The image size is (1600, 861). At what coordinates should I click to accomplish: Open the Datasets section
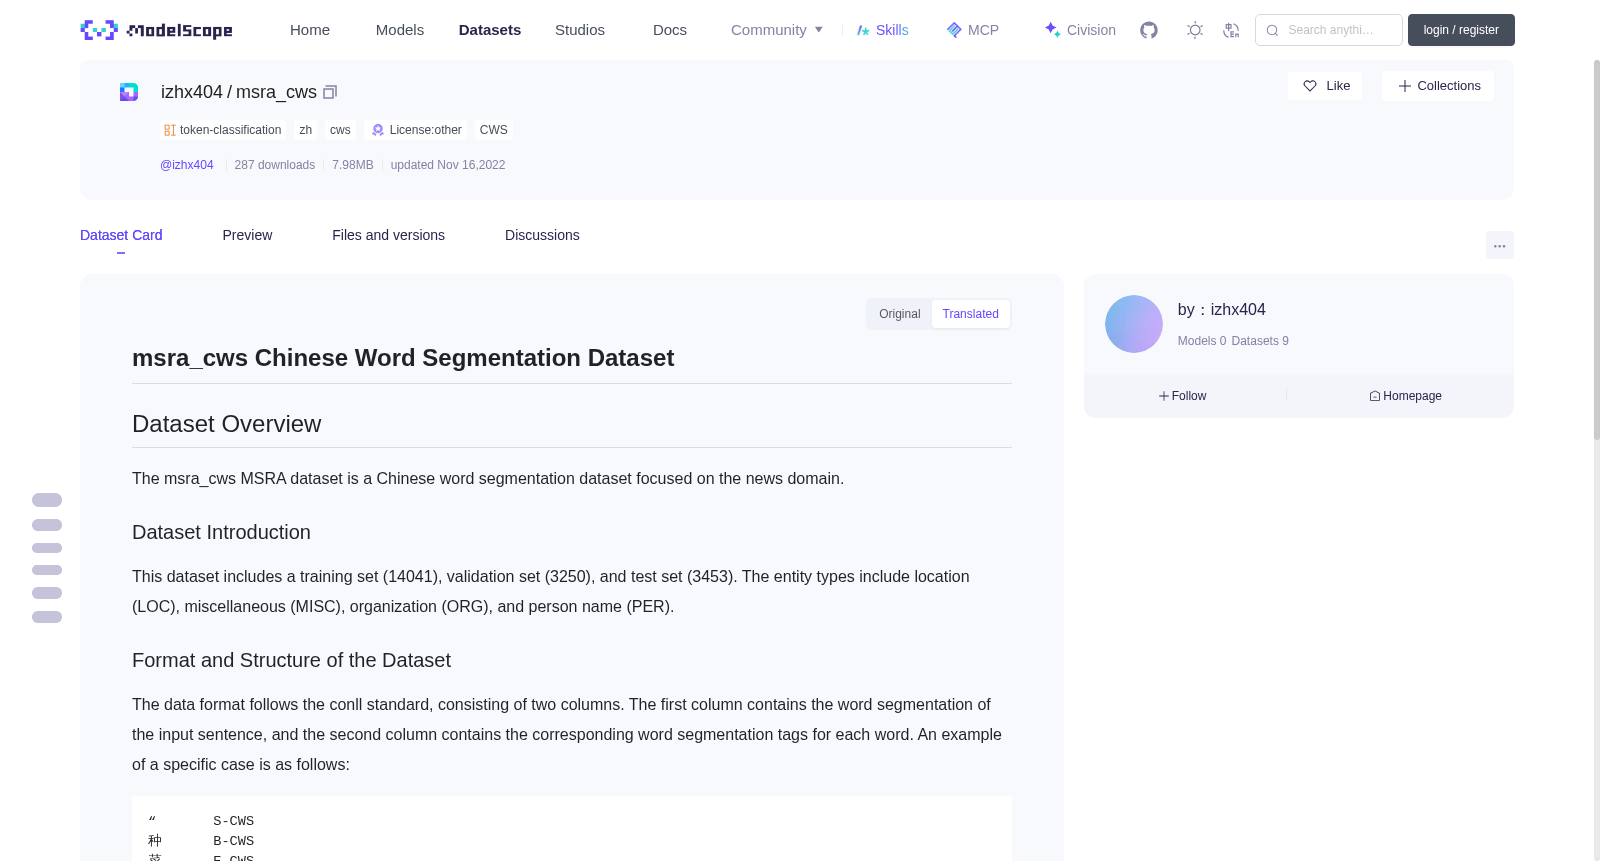tap(490, 30)
